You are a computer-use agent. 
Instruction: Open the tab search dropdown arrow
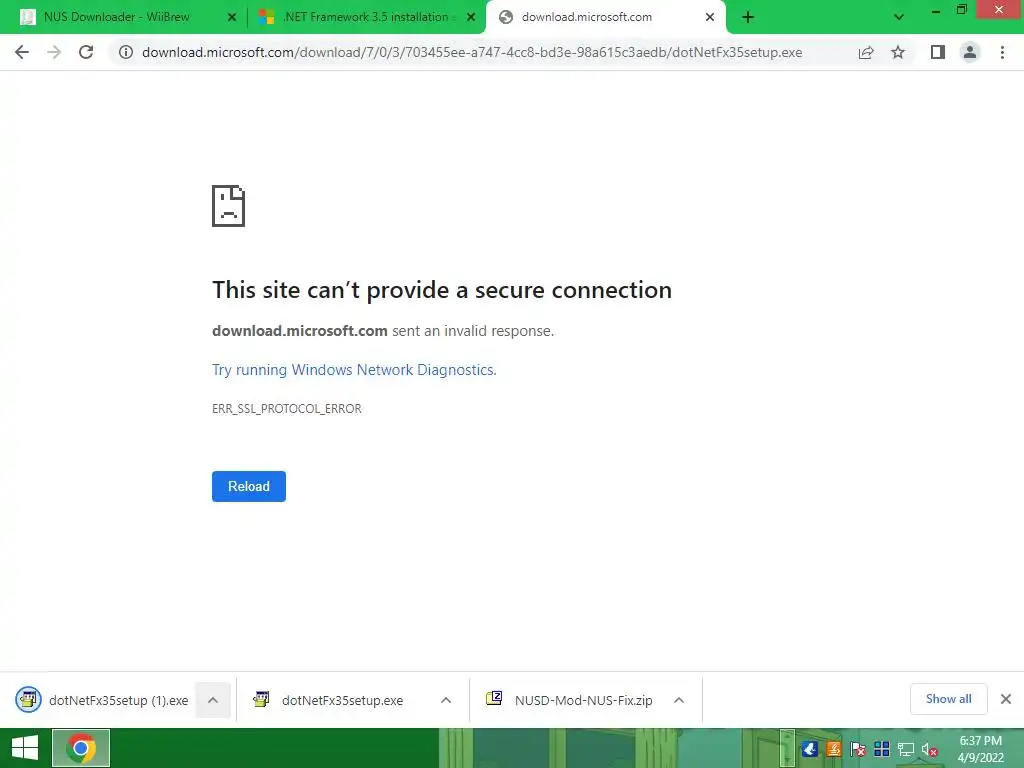(x=899, y=17)
